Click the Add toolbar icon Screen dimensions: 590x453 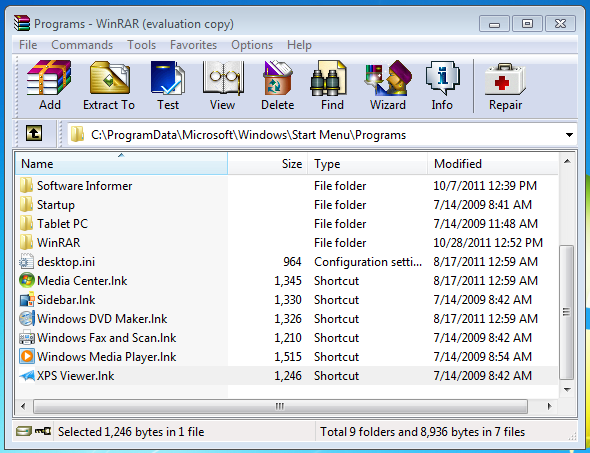[x=49, y=78]
